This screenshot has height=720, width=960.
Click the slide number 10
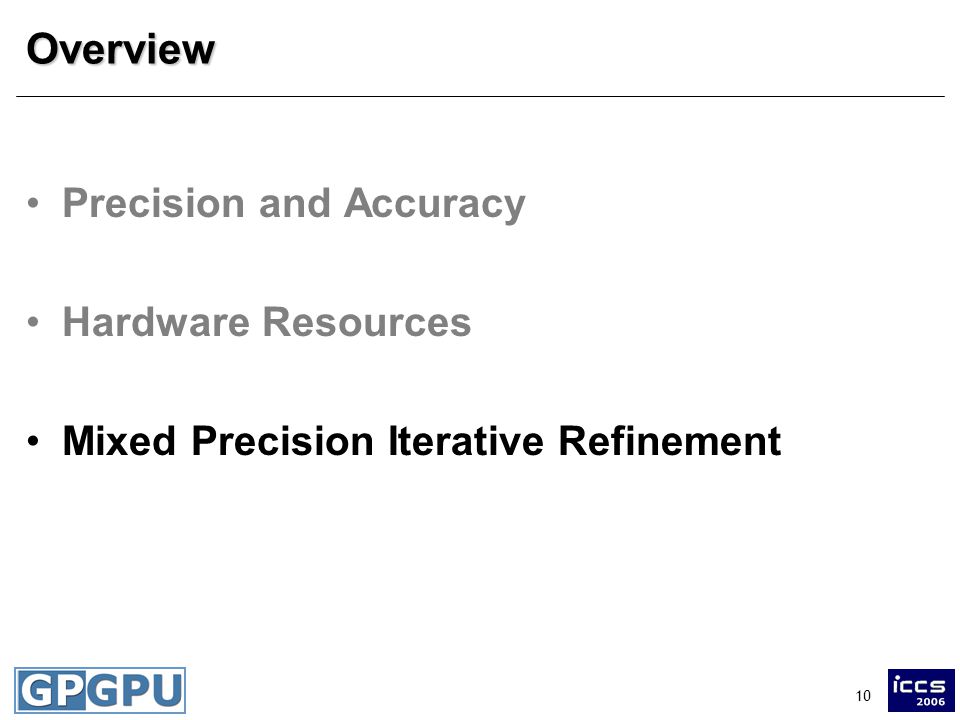tap(863, 696)
